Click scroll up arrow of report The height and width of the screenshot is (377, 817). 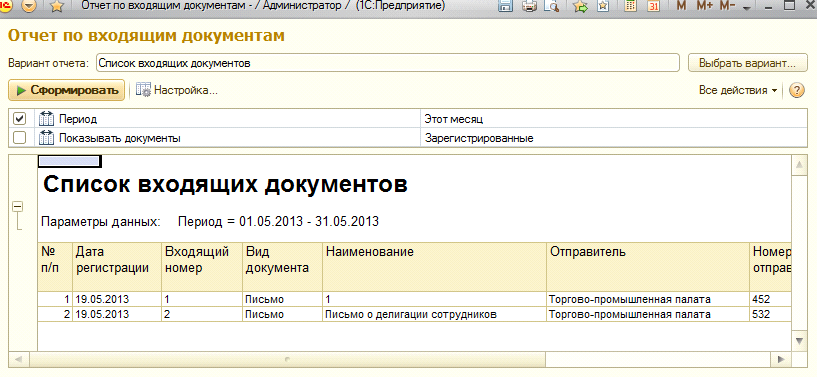point(799,166)
